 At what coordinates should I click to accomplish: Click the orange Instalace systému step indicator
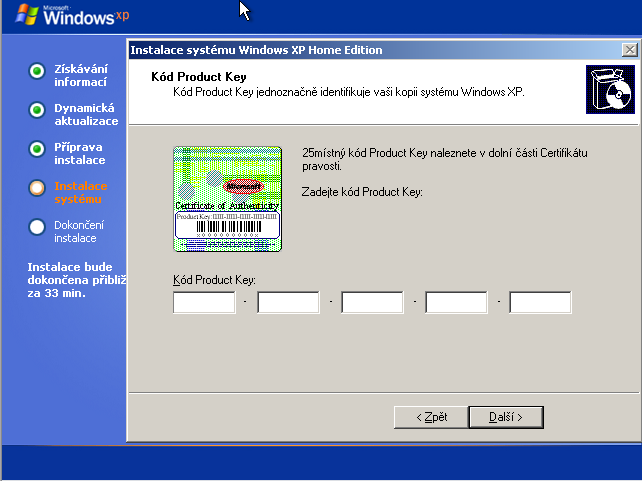[x=37, y=188]
